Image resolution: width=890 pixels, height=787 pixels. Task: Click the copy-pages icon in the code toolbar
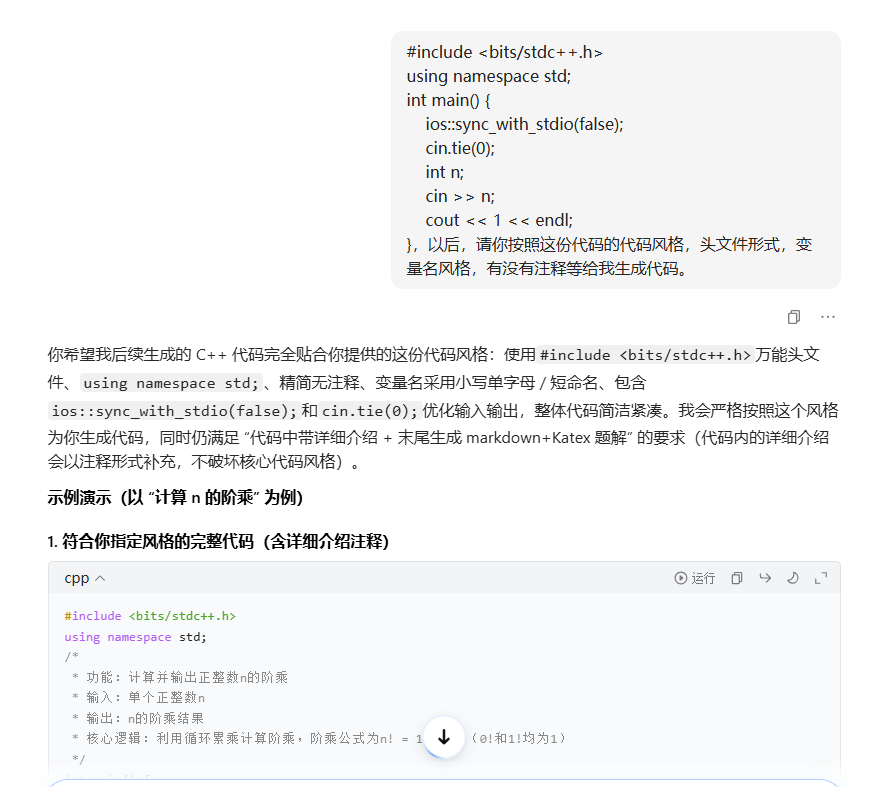(736, 578)
